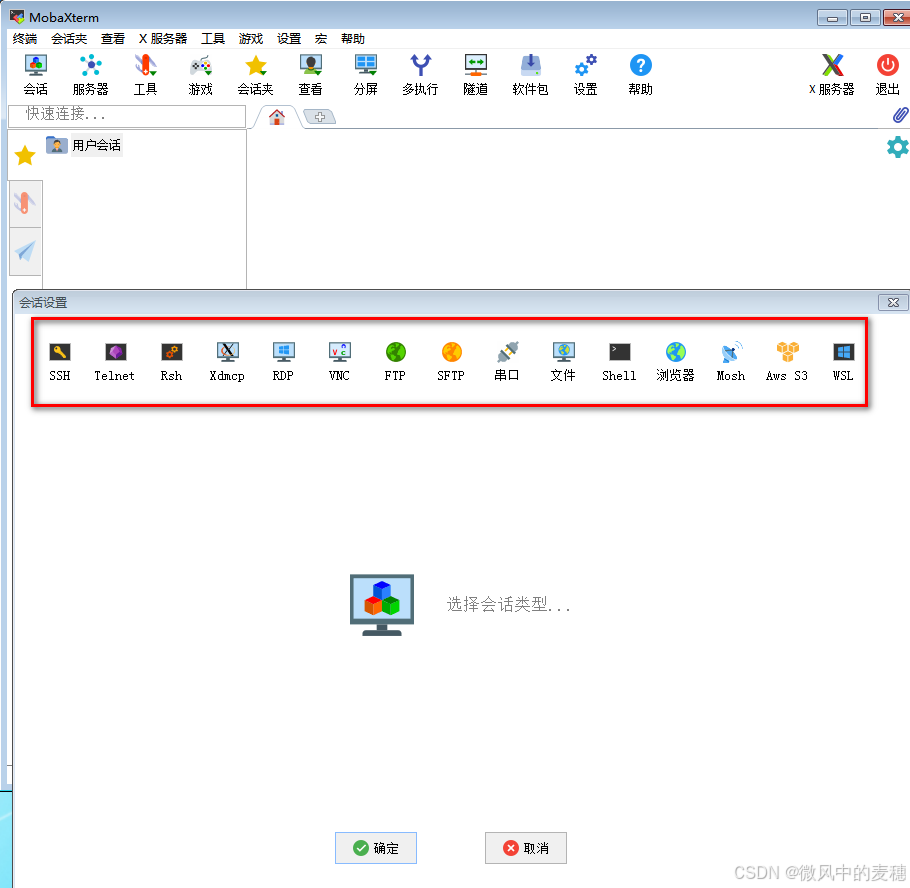This screenshot has width=910, height=888.
Task: Choose FTP session type
Action: (395, 362)
